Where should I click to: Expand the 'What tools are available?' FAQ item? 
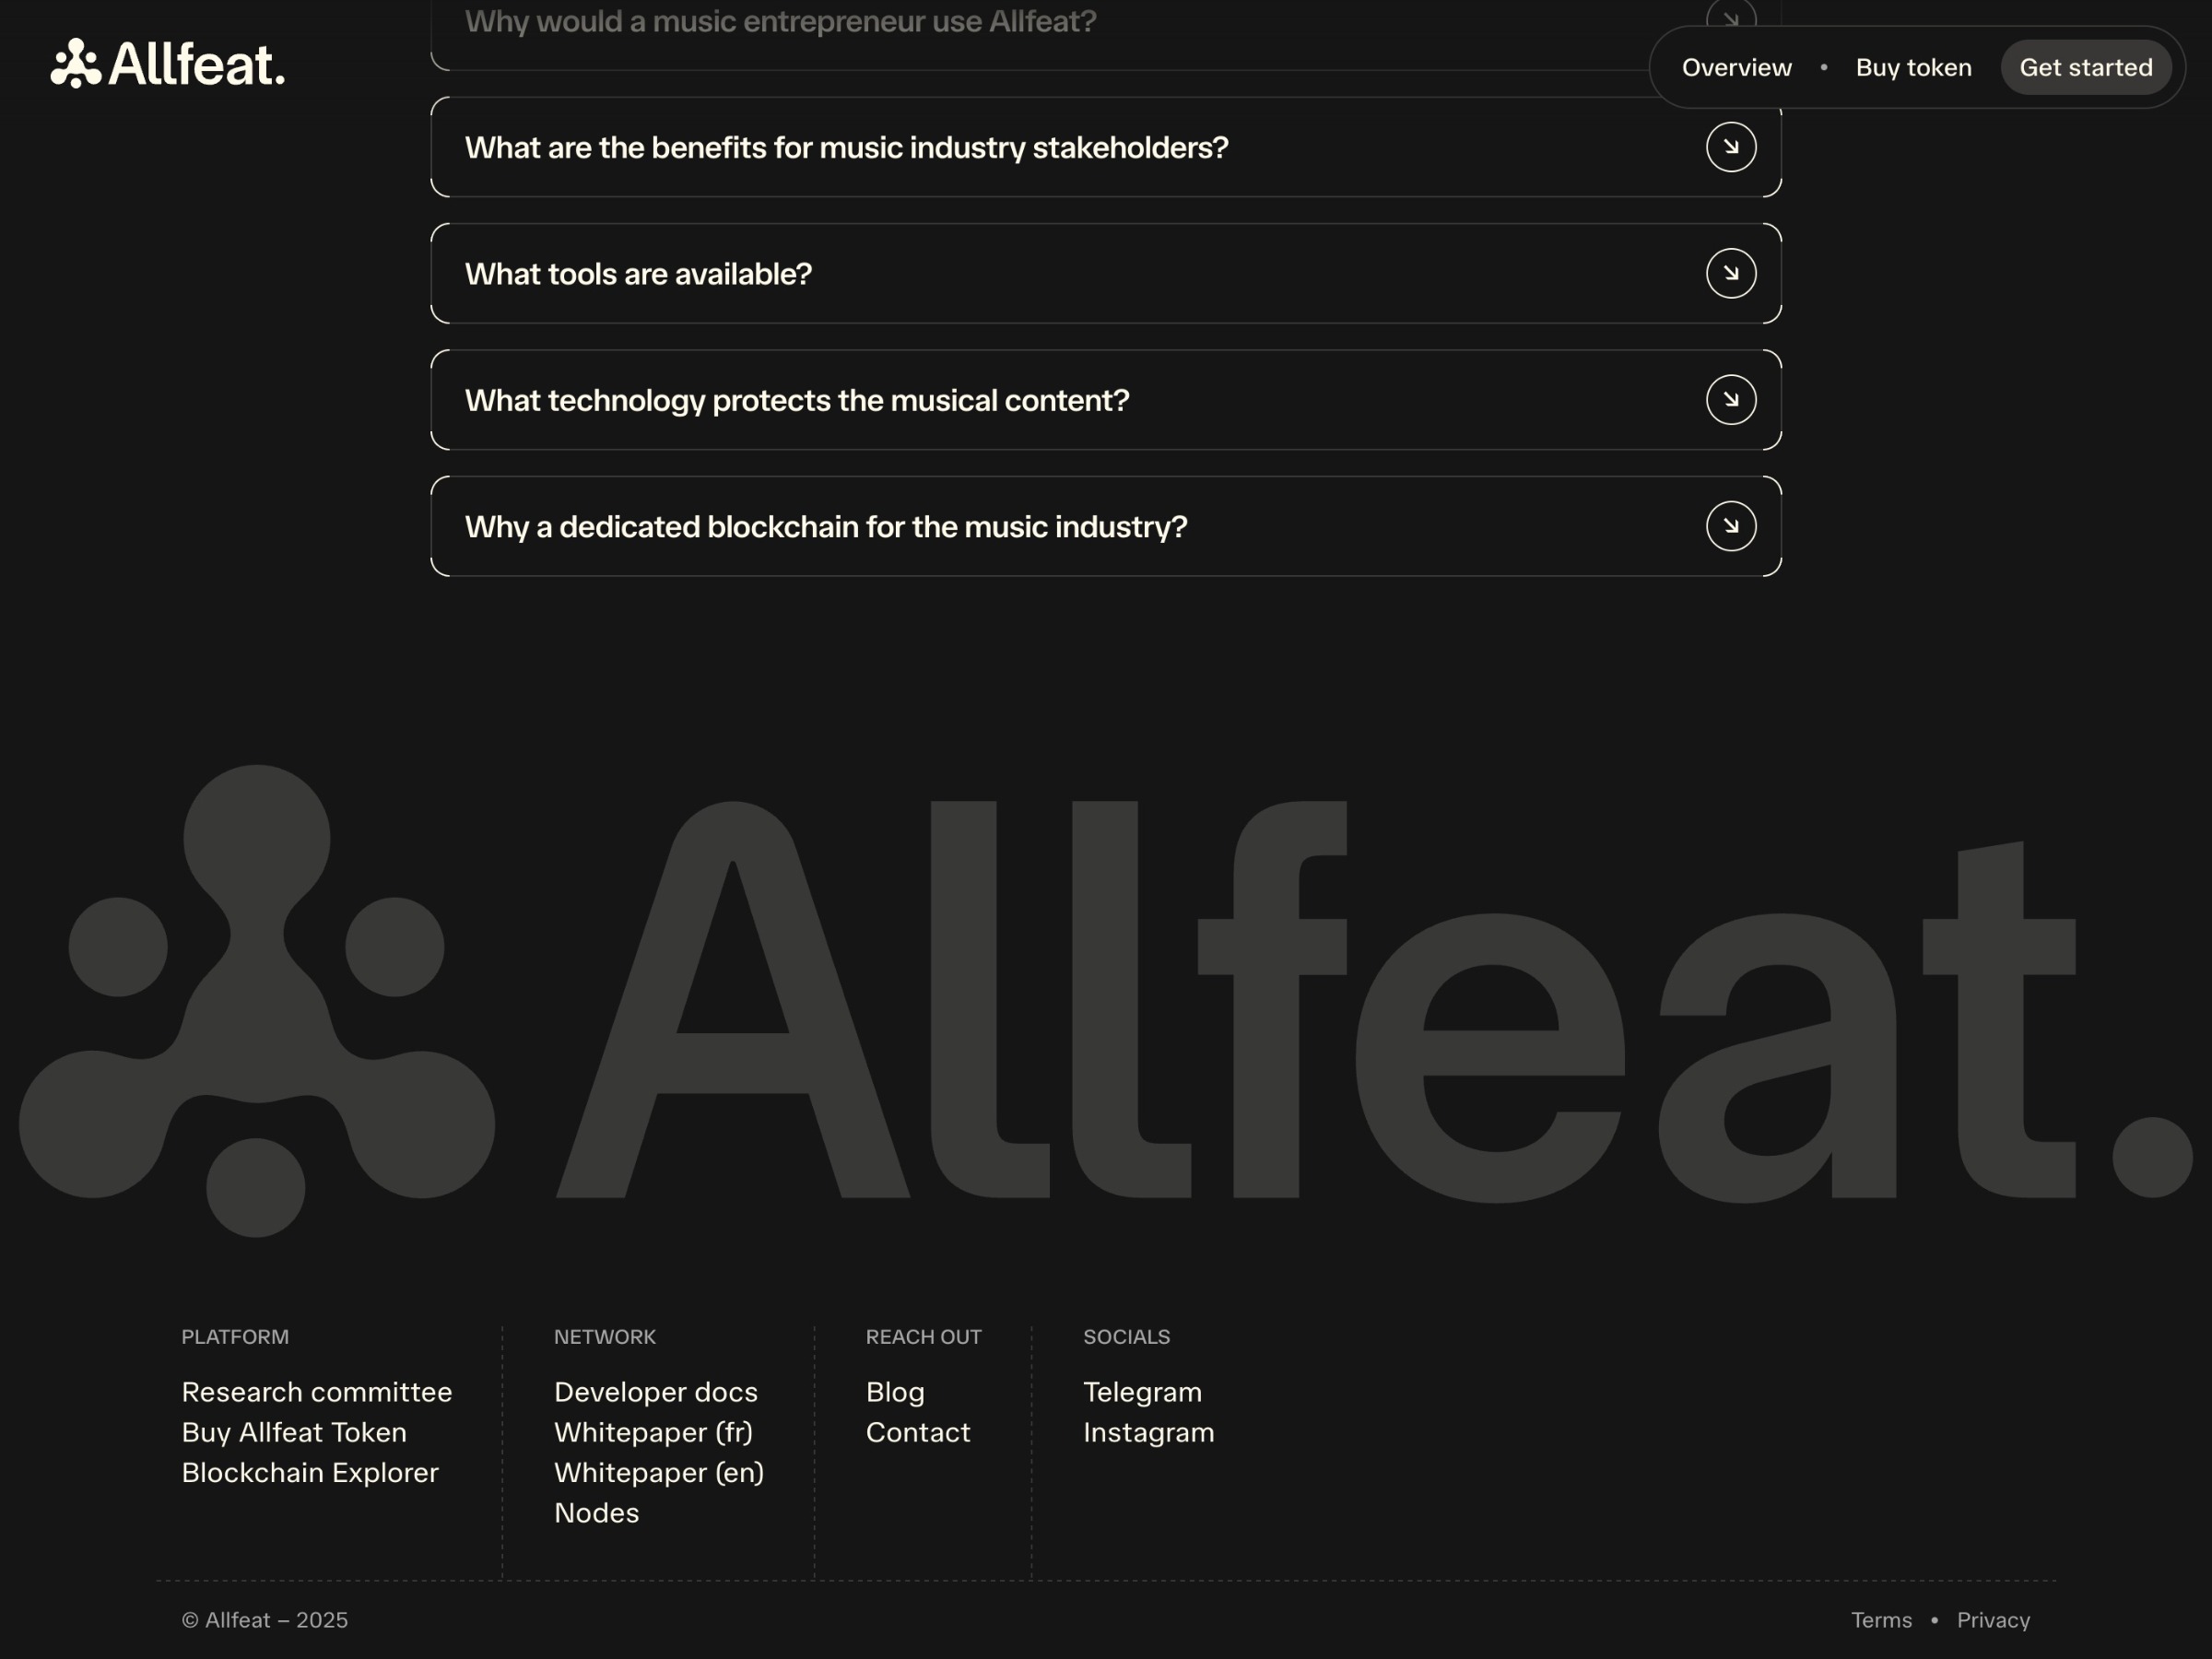pyautogui.click(x=638, y=273)
